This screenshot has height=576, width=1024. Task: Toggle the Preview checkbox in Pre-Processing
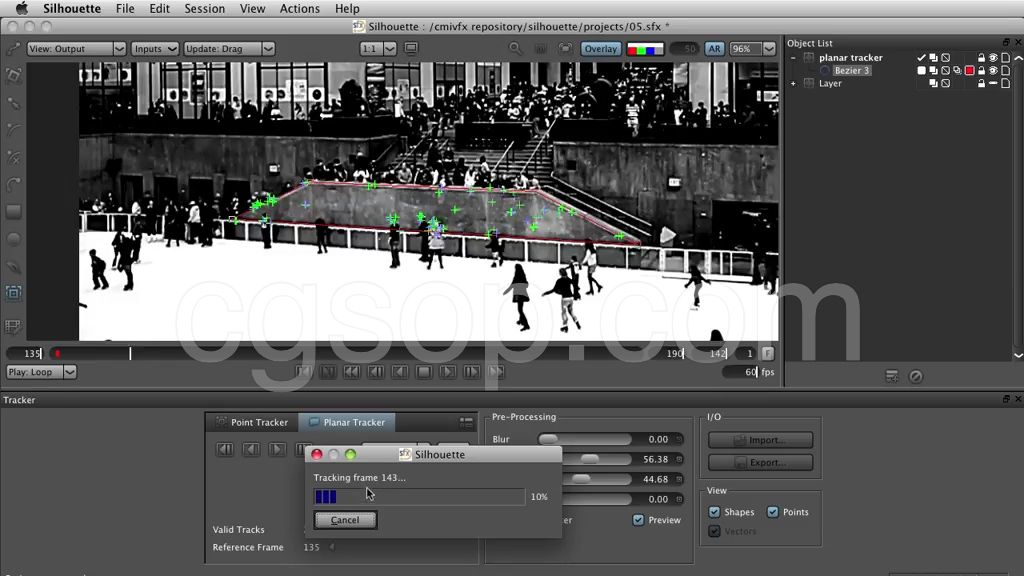click(x=638, y=520)
